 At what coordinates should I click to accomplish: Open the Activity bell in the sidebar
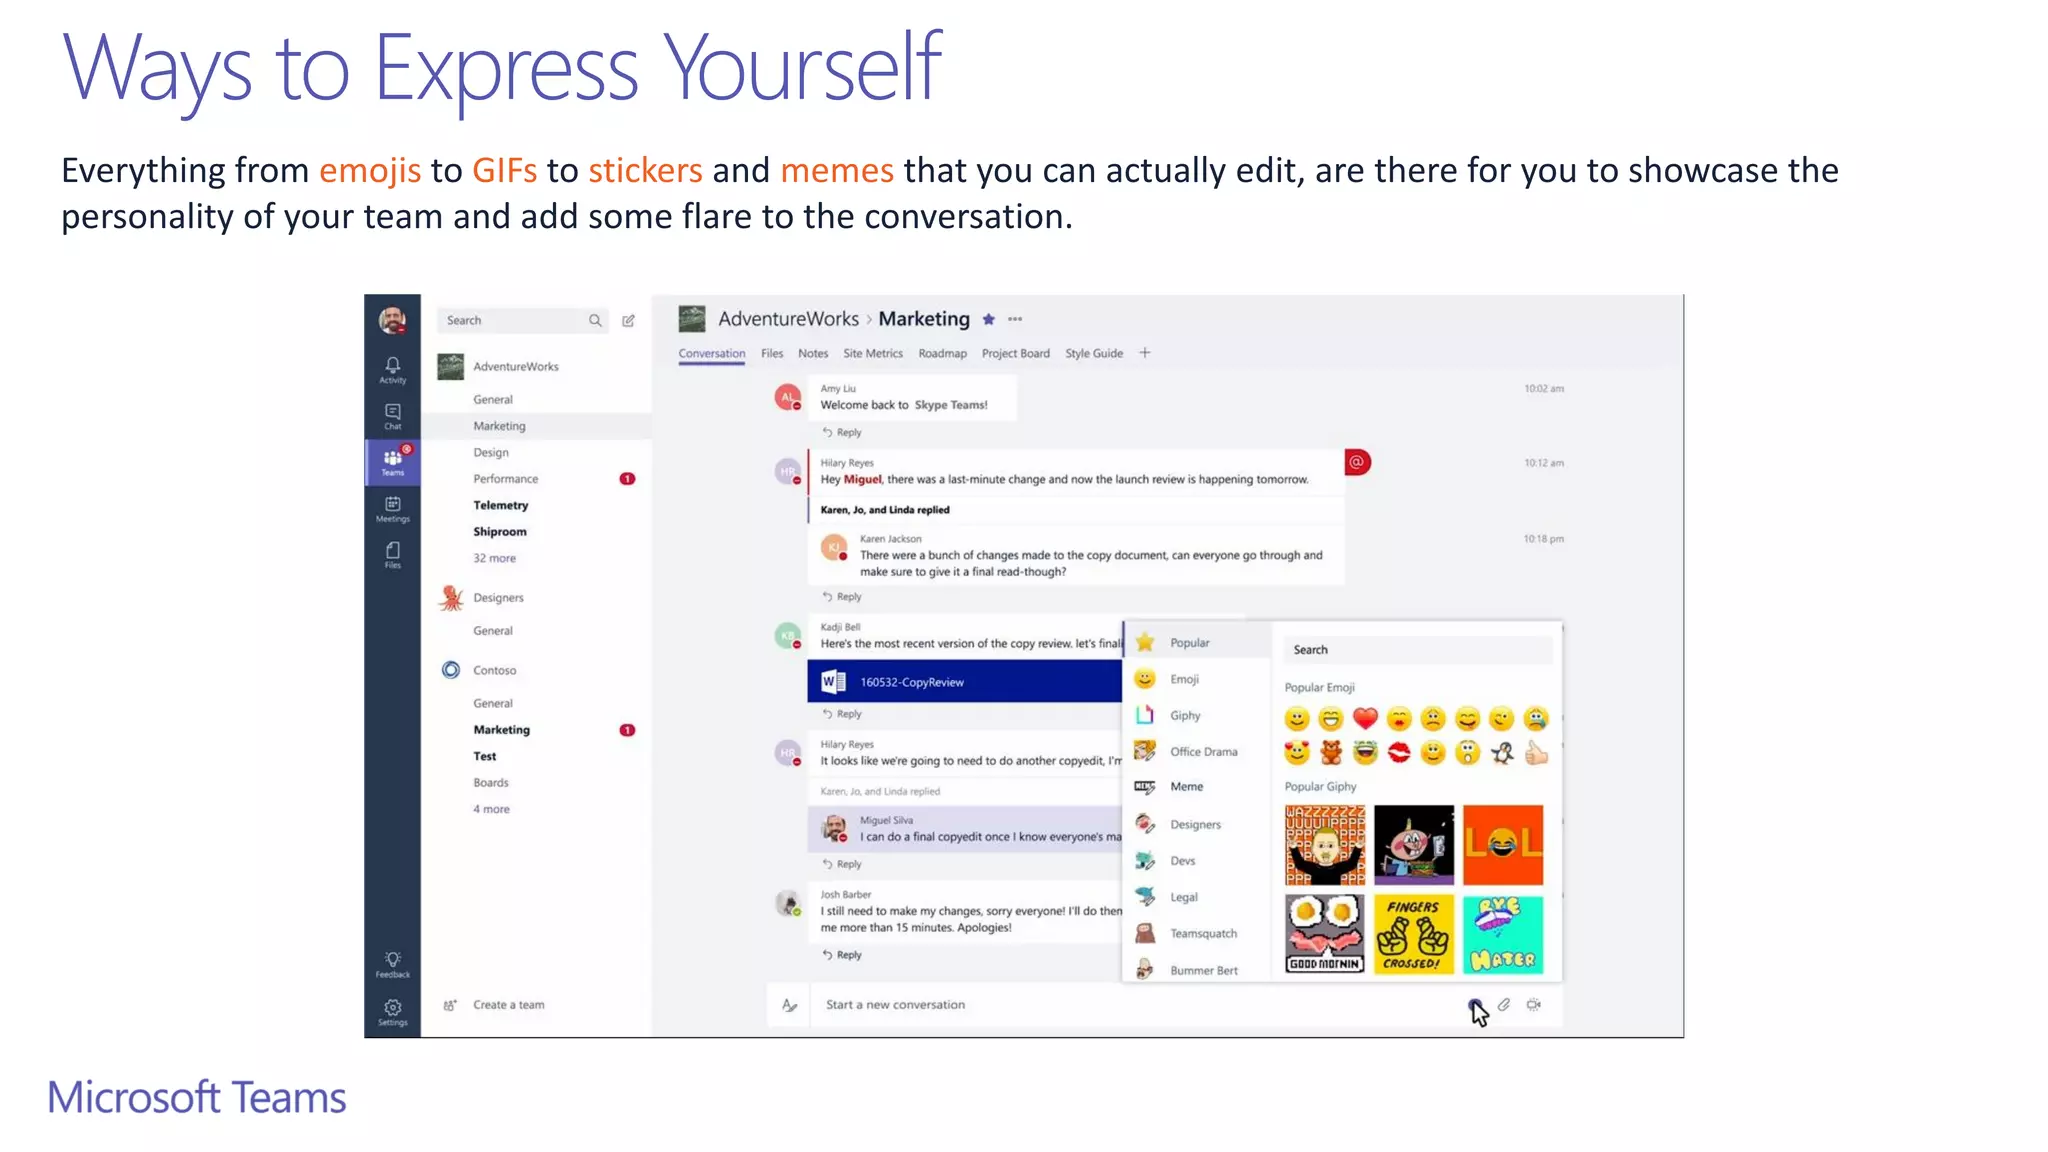pos(392,370)
